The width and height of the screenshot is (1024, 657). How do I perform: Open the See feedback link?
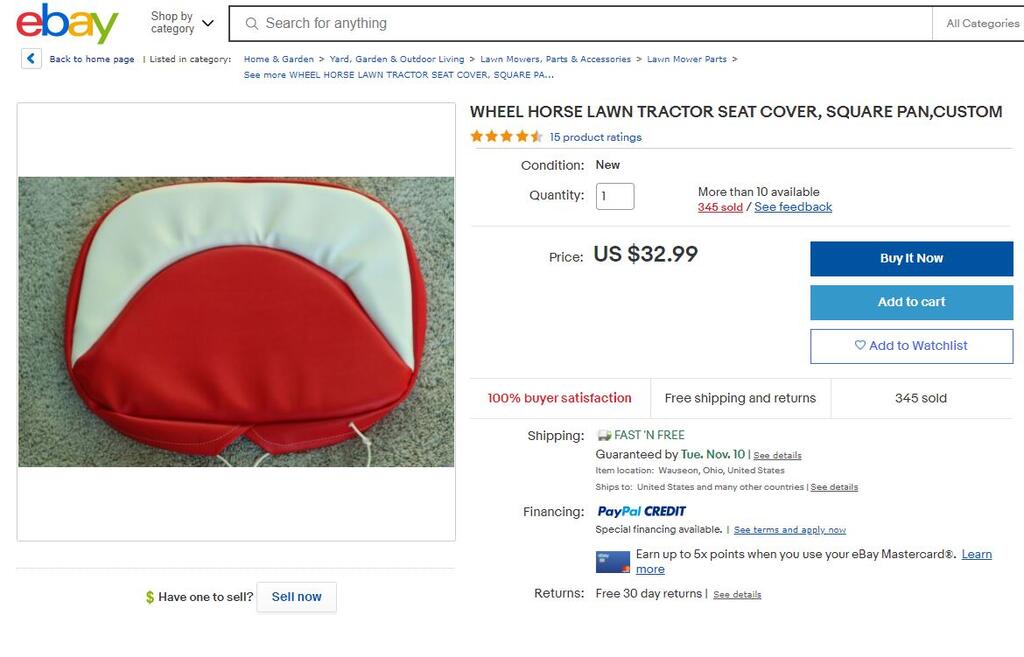coord(793,207)
